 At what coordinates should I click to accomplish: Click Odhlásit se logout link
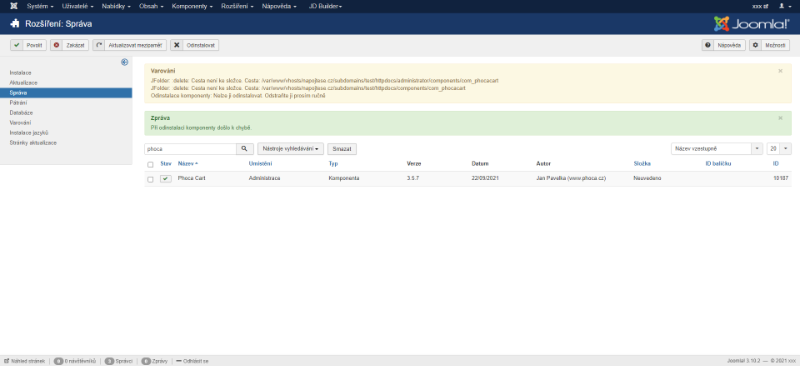tap(192, 361)
